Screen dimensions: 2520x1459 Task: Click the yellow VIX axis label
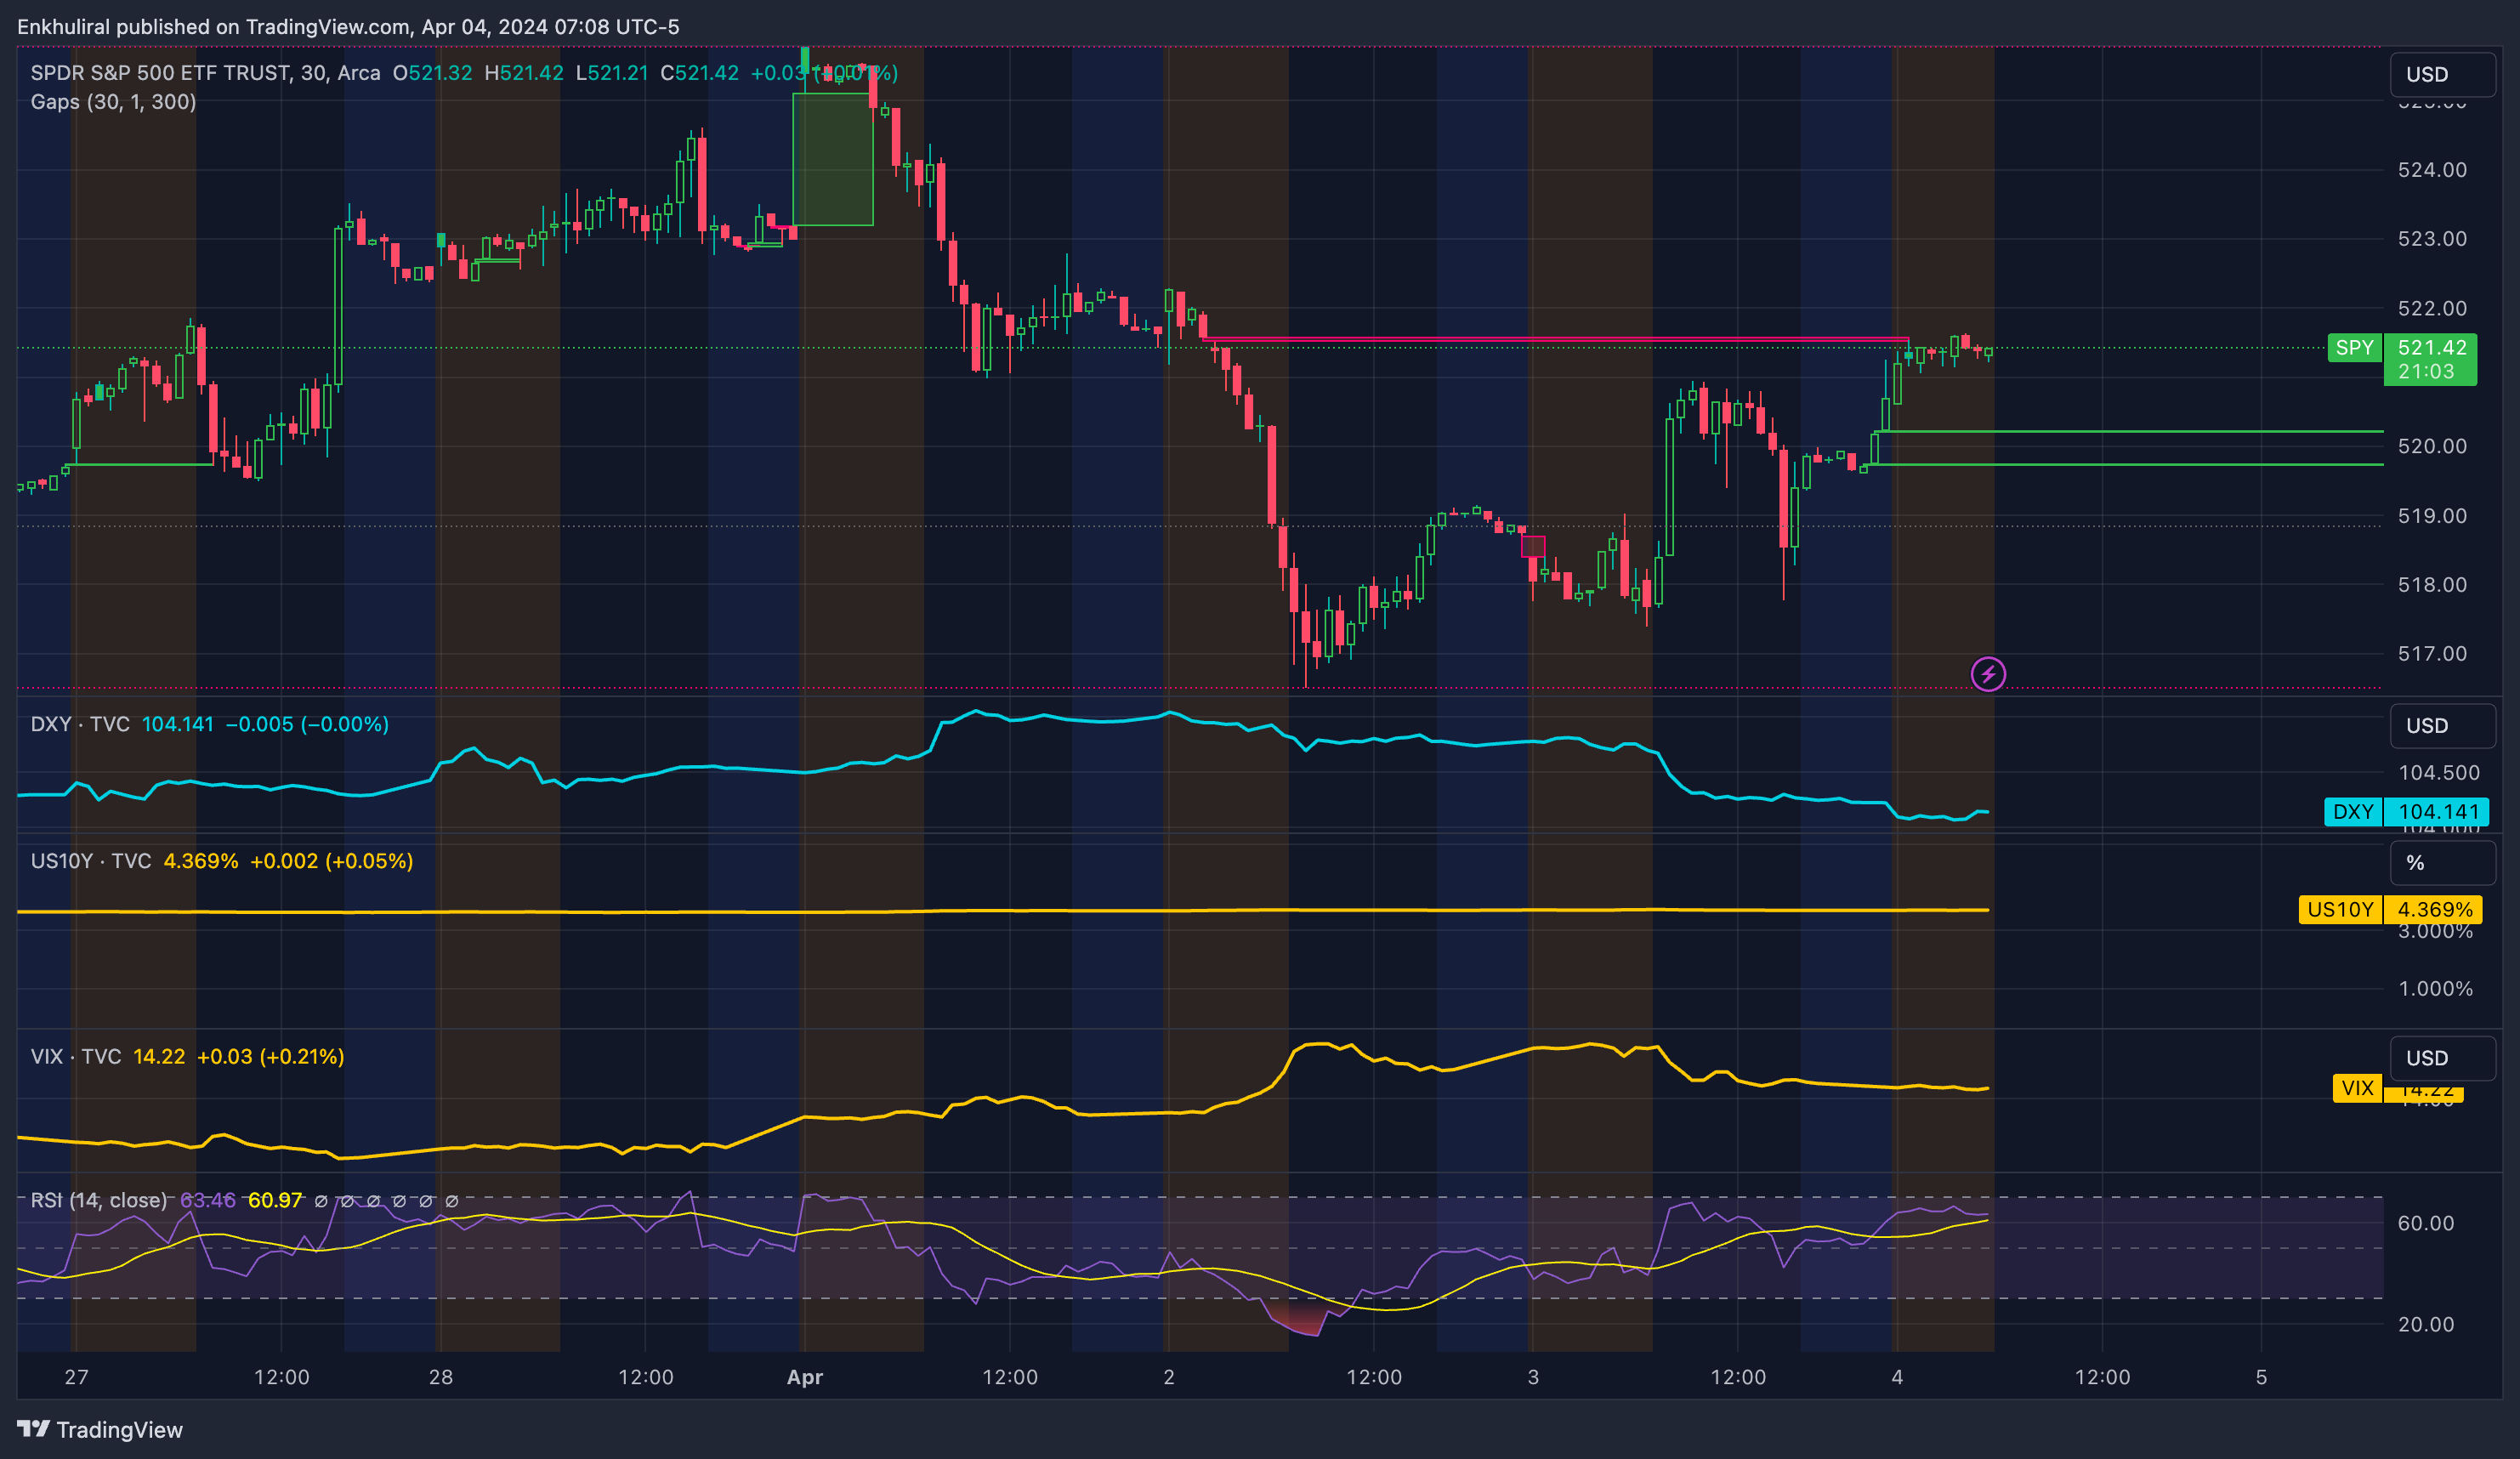click(2357, 1087)
